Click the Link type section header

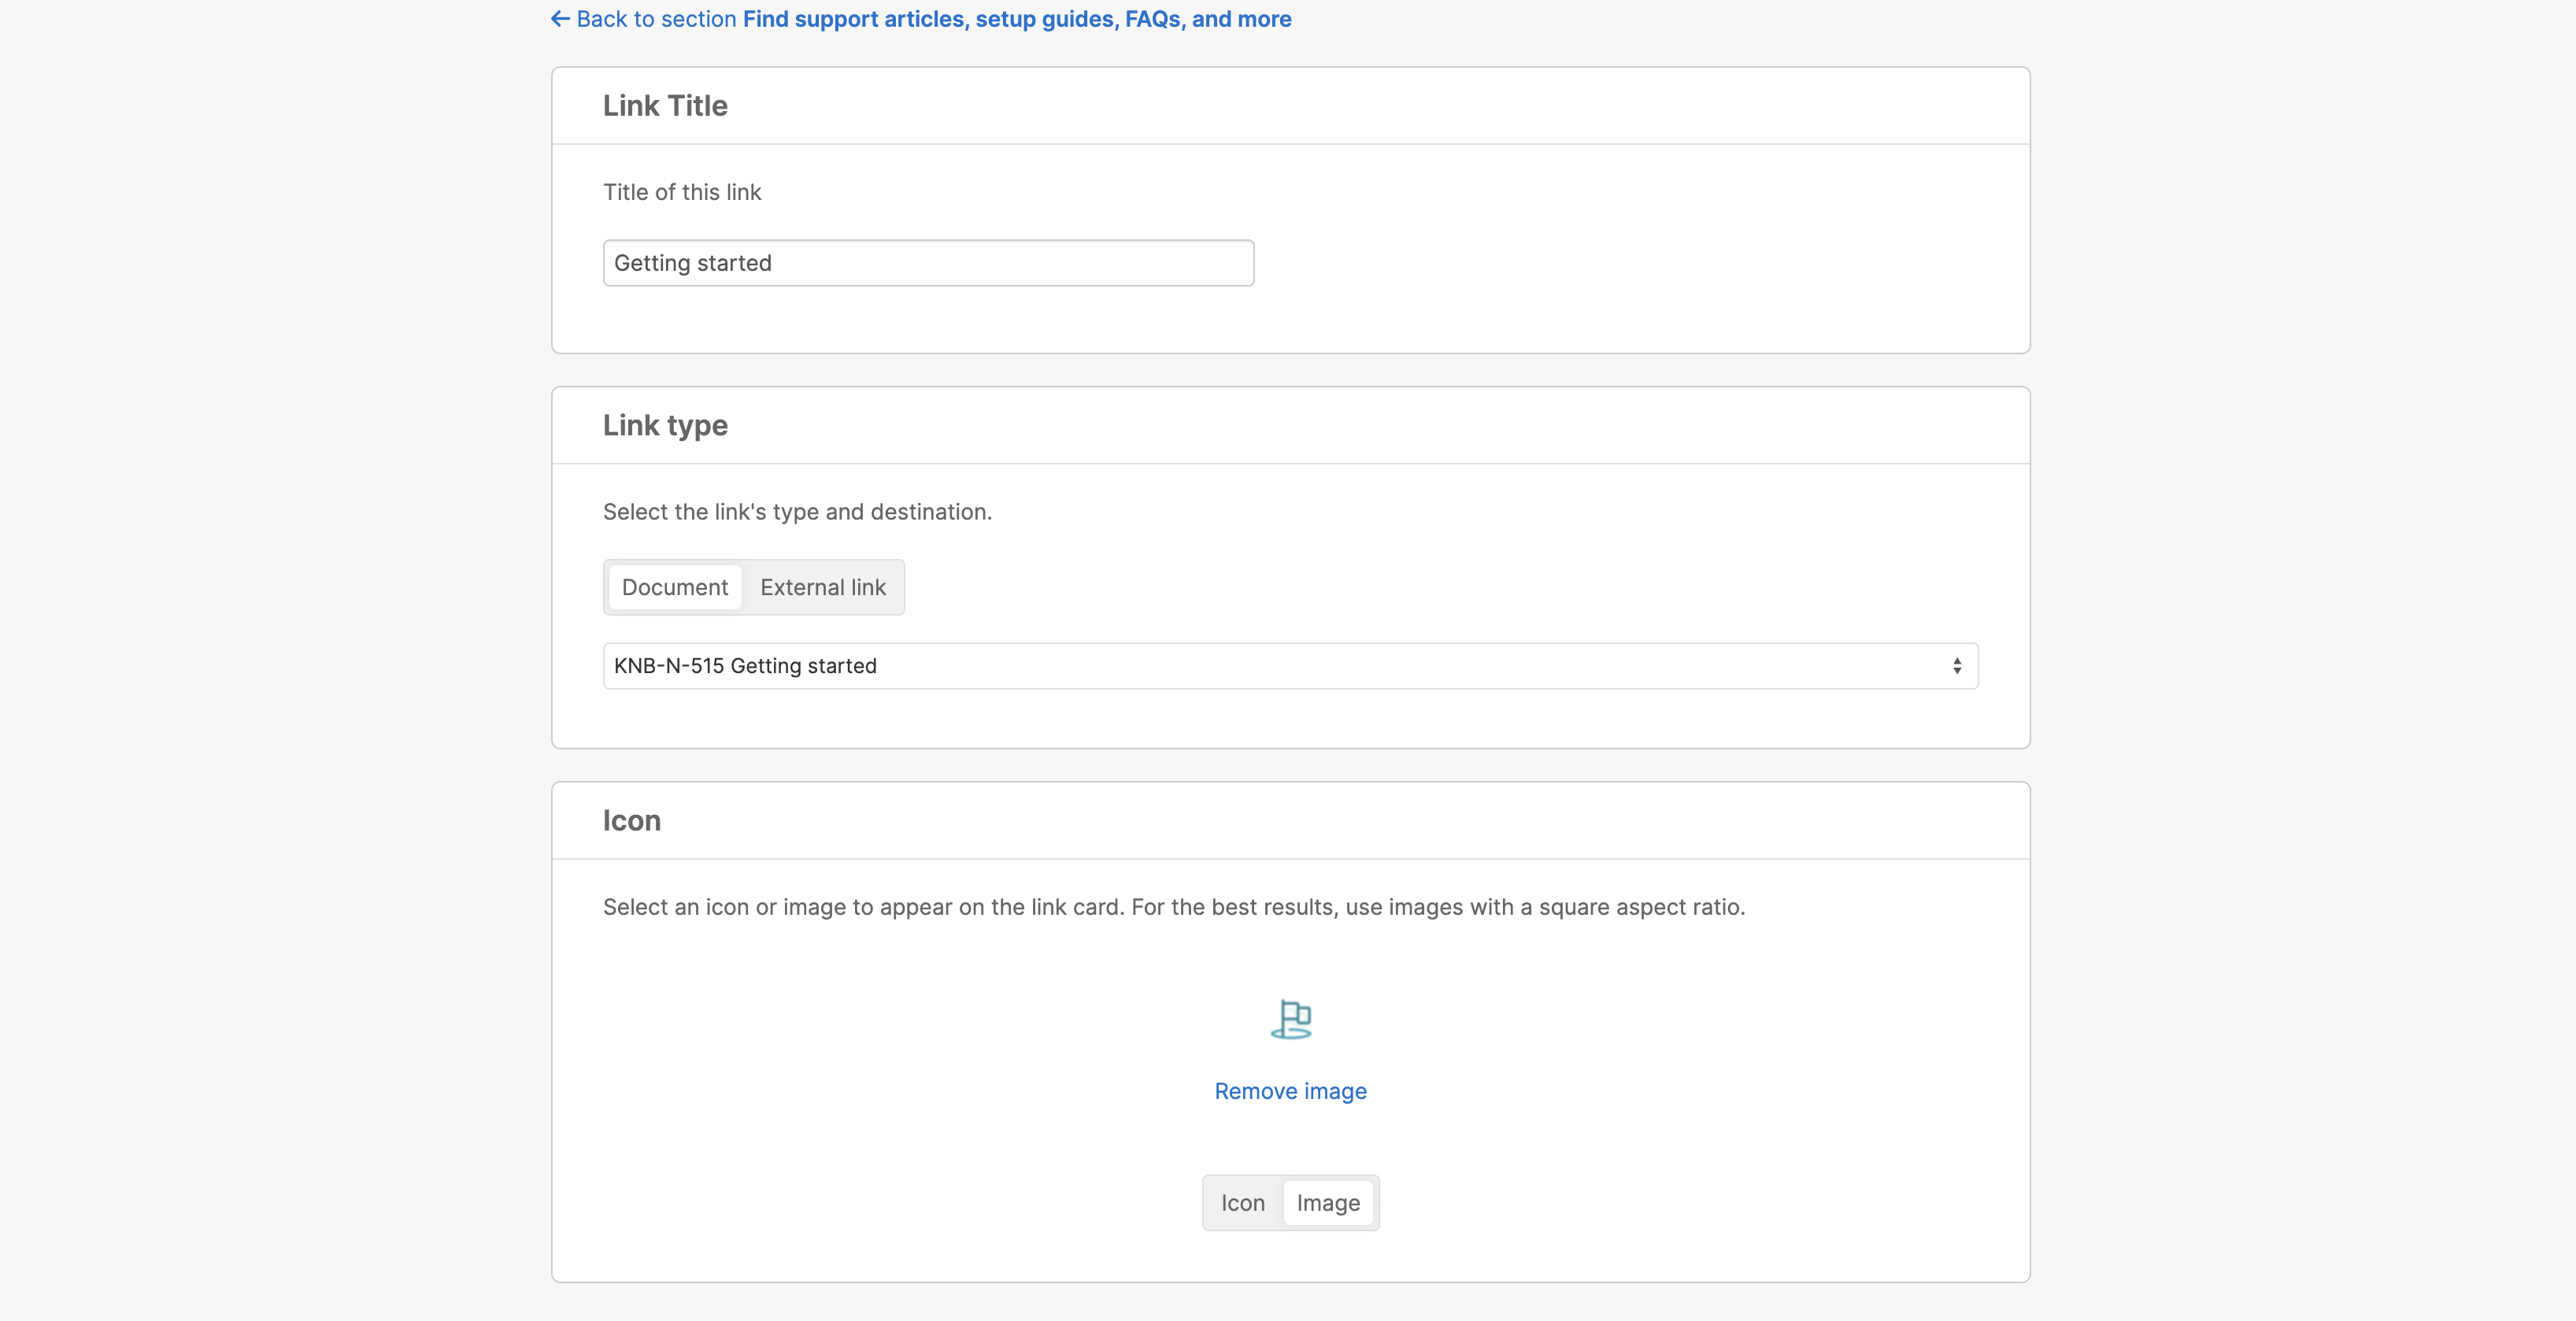pyautogui.click(x=664, y=424)
